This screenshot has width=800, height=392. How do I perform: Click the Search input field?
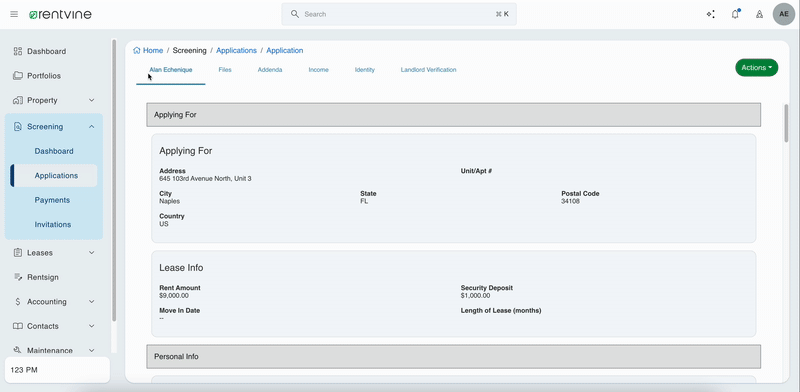point(399,14)
